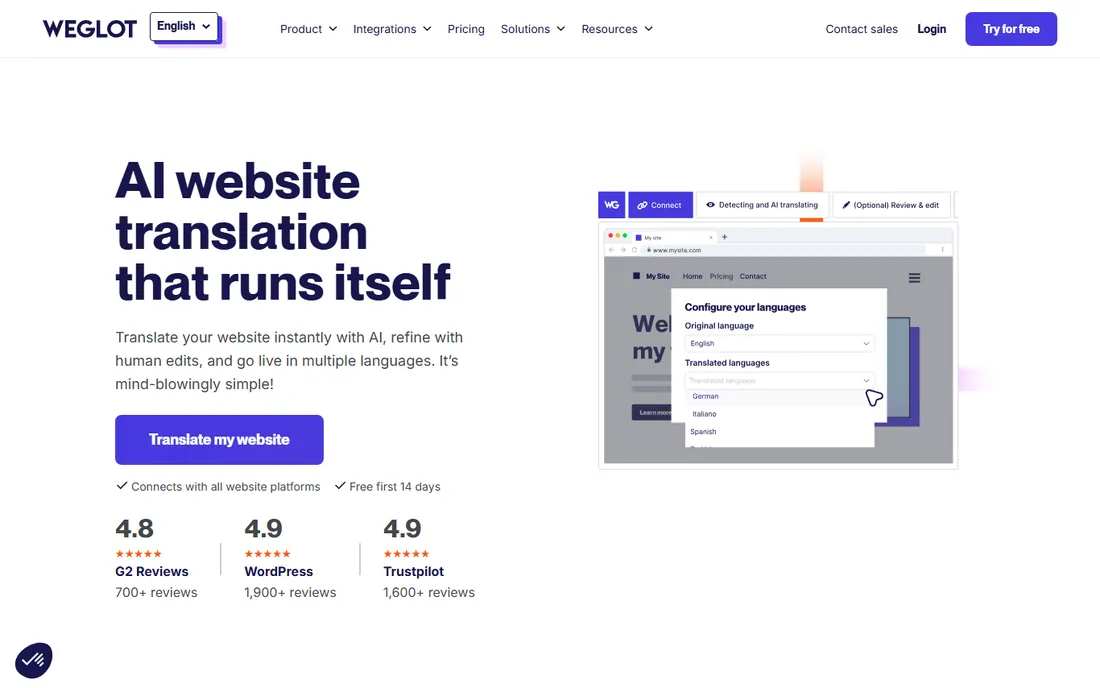Expand the Solutions menu
The image size is (1100, 688).
tap(532, 29)
